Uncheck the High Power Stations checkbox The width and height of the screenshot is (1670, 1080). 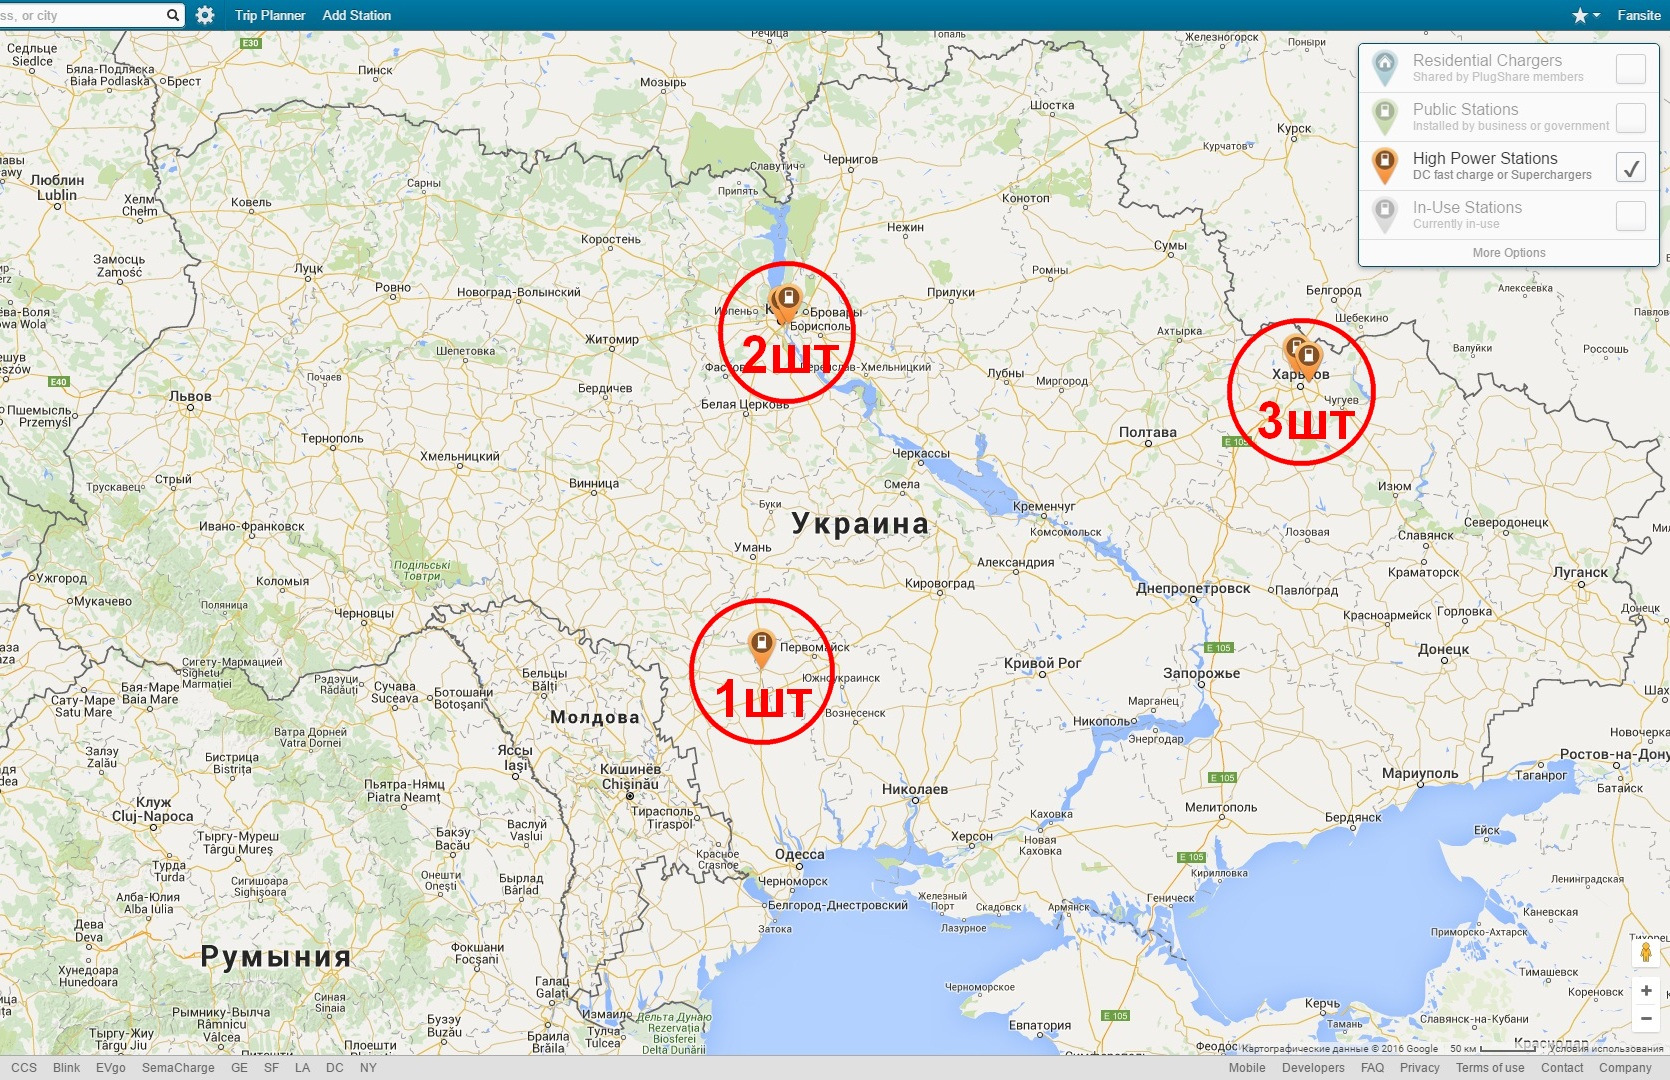(1630, 167)
